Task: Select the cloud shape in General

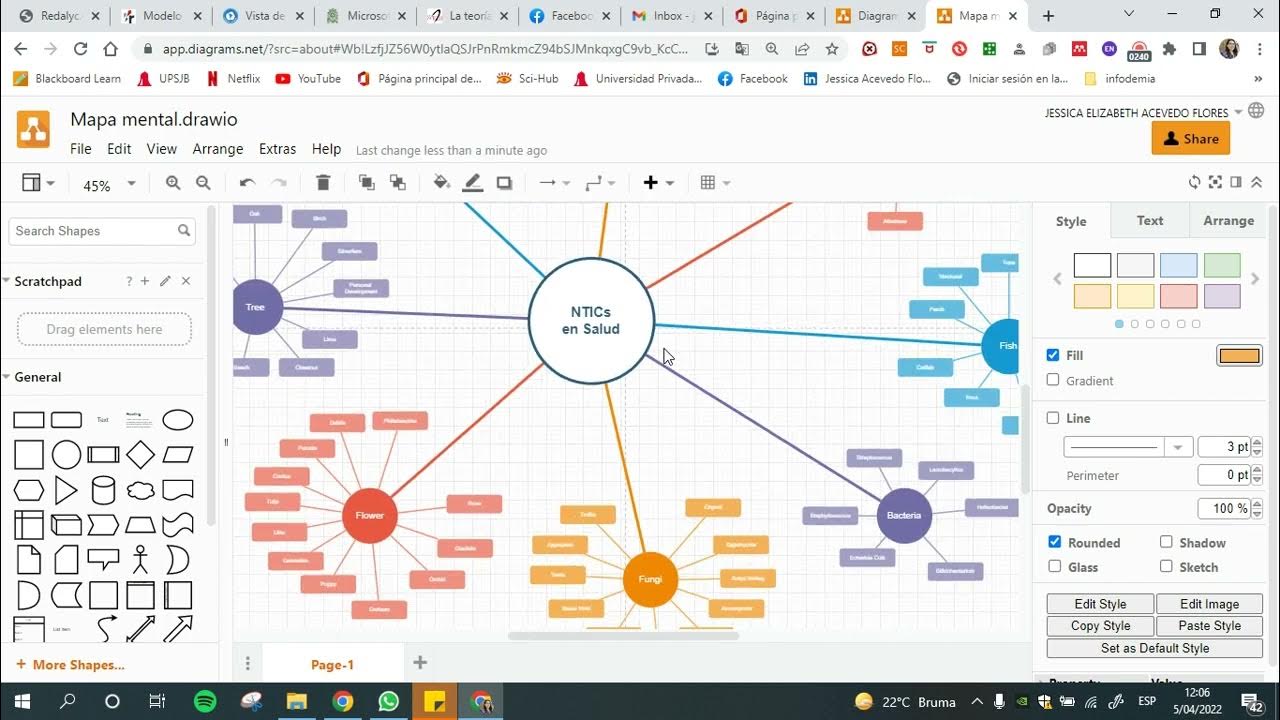Action: point(140,490)
